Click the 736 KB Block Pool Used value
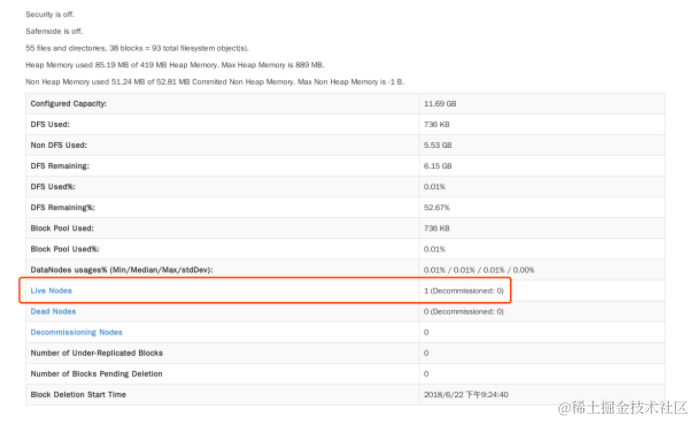 436,228
